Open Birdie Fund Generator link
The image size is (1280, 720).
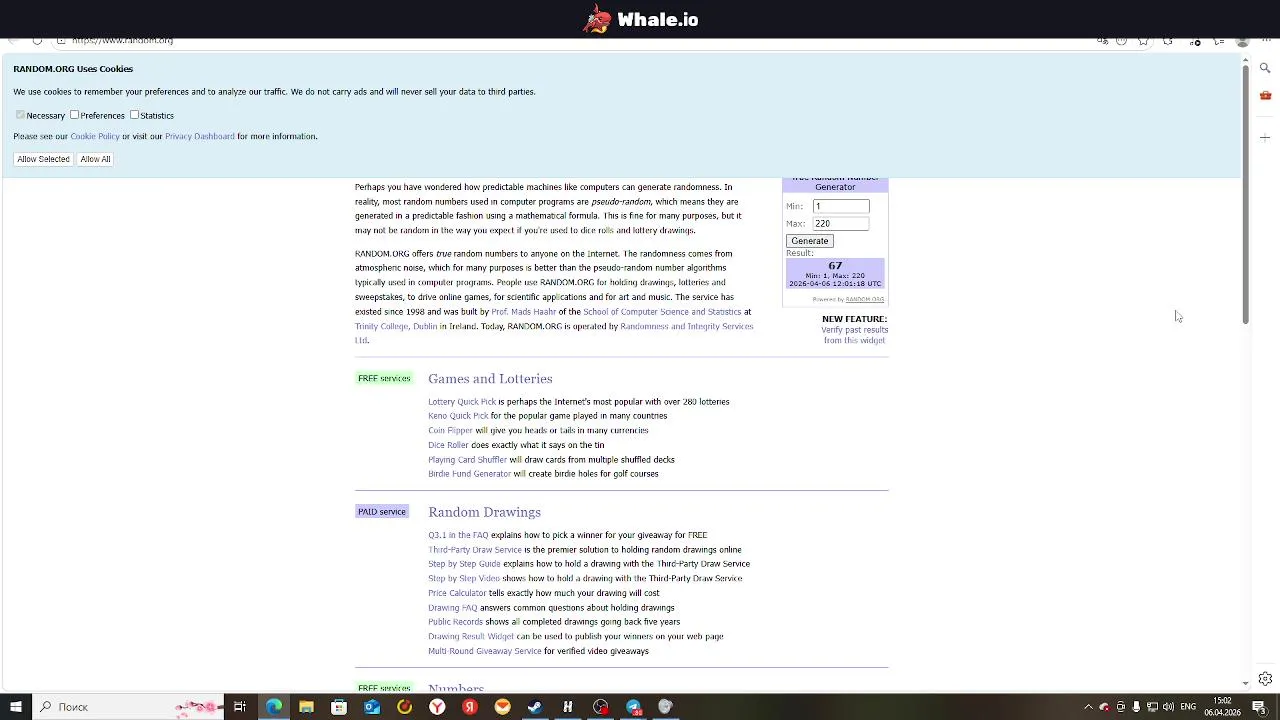(x=469, y=474)
